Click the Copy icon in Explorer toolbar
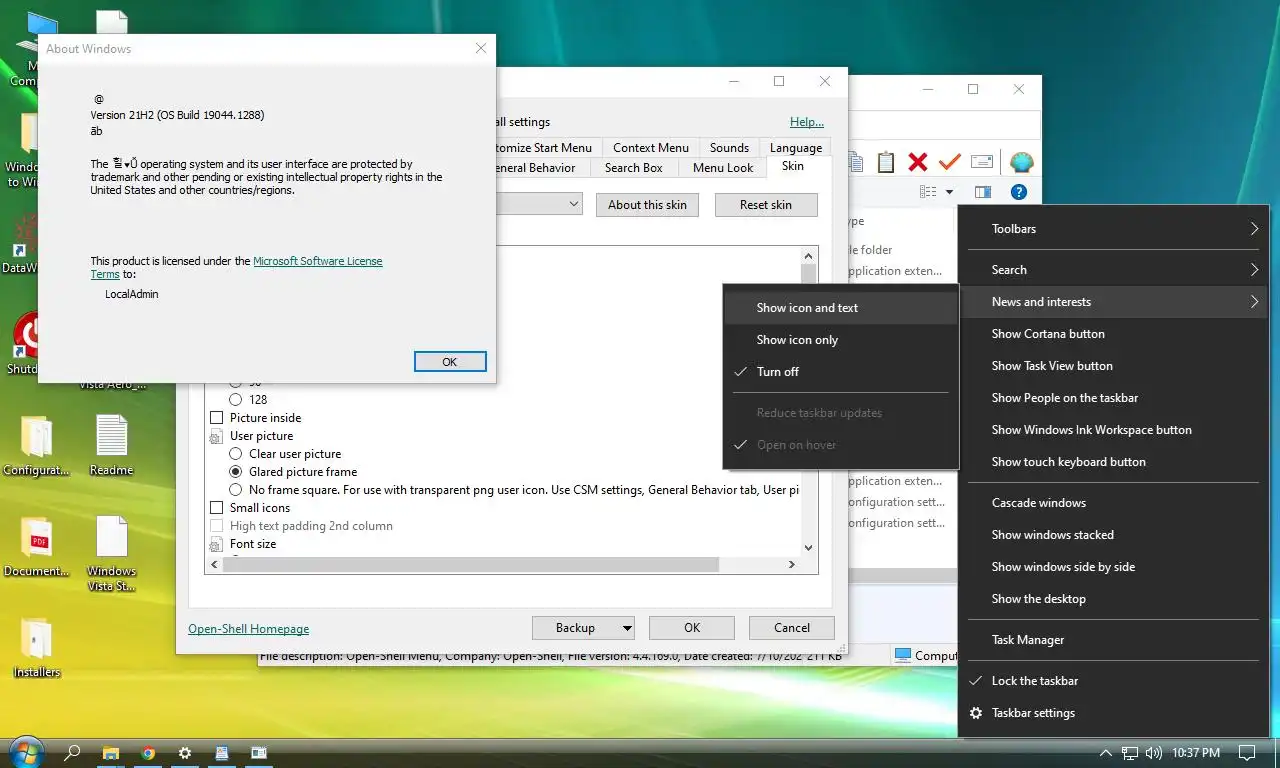1280x768 pixels. pos(855,162)
